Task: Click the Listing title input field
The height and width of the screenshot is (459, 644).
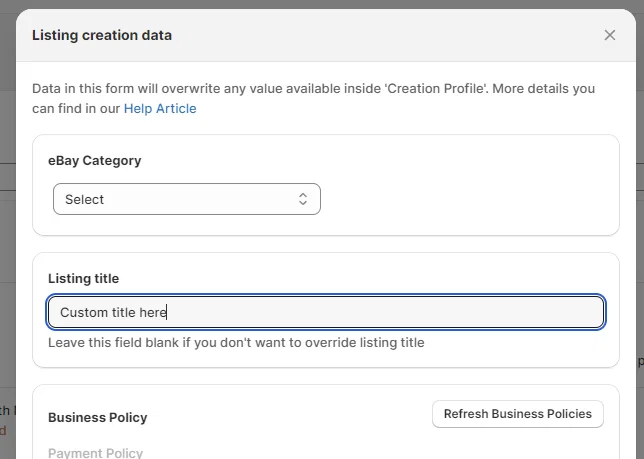Action: pos(326,312)
